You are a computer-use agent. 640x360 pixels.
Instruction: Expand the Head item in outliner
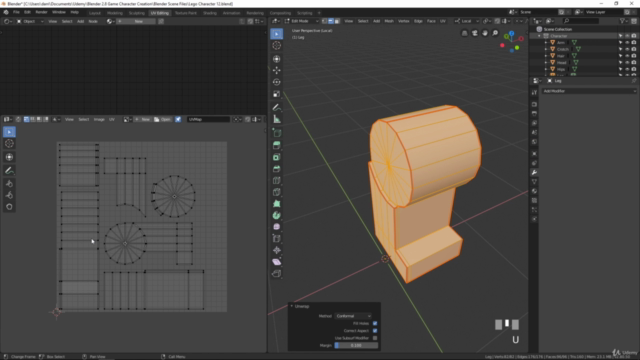point(546,62)
